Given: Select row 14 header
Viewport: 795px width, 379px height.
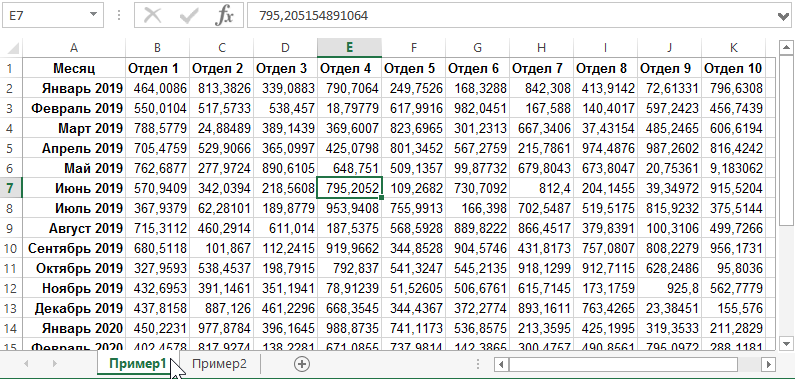Looking at the screenshot, I should (11, 328).
